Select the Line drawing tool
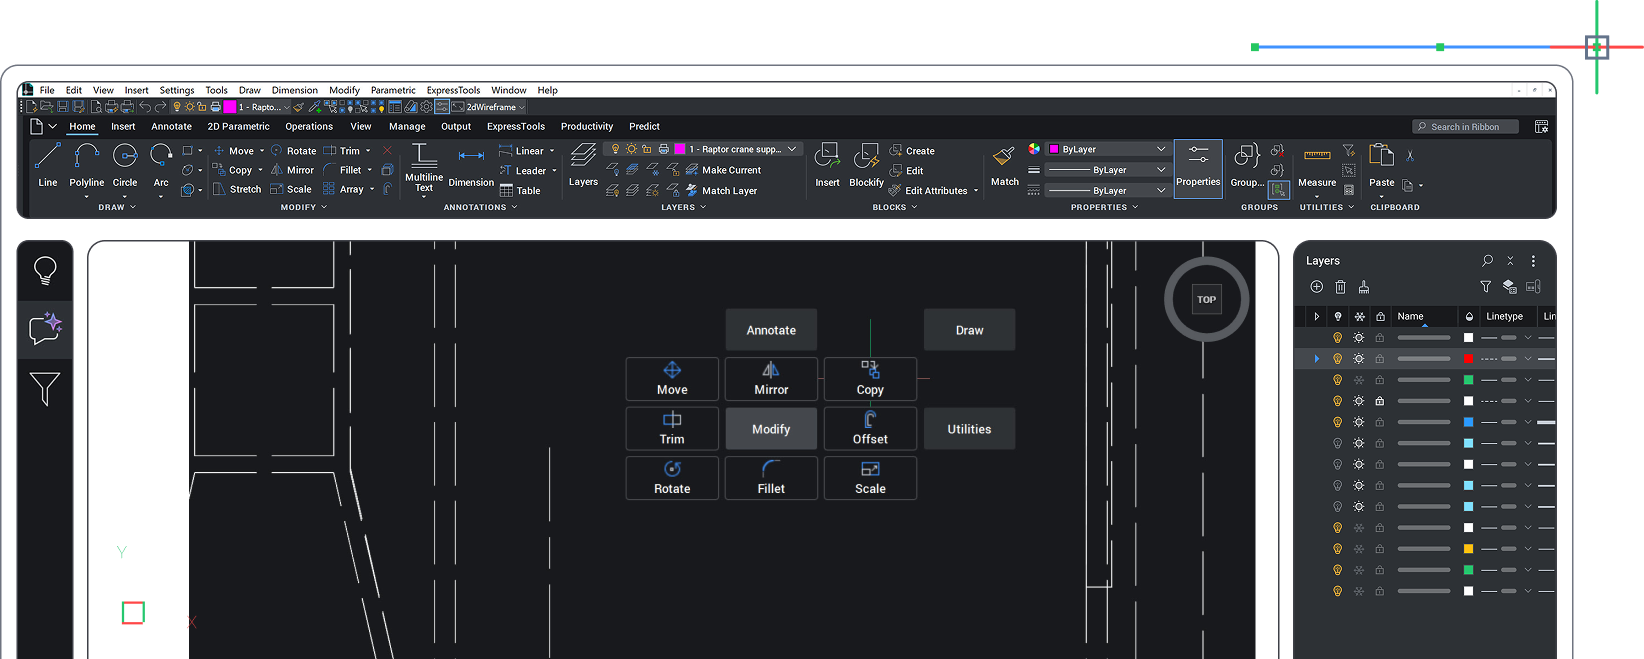This screenshot has width=1644, height=659. click(47, 165)
